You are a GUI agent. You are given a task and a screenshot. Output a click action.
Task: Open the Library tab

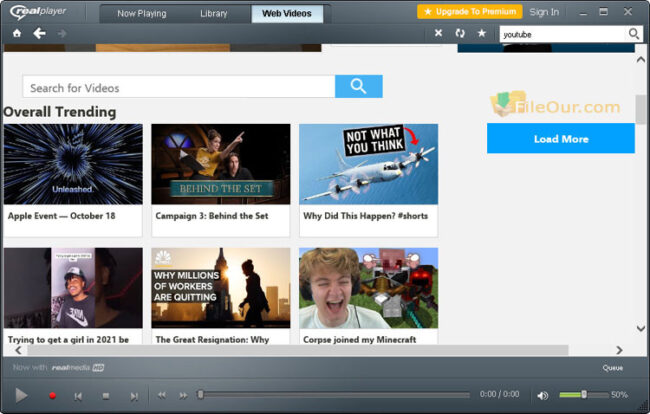pyautogui.click(x=213, y=14)
